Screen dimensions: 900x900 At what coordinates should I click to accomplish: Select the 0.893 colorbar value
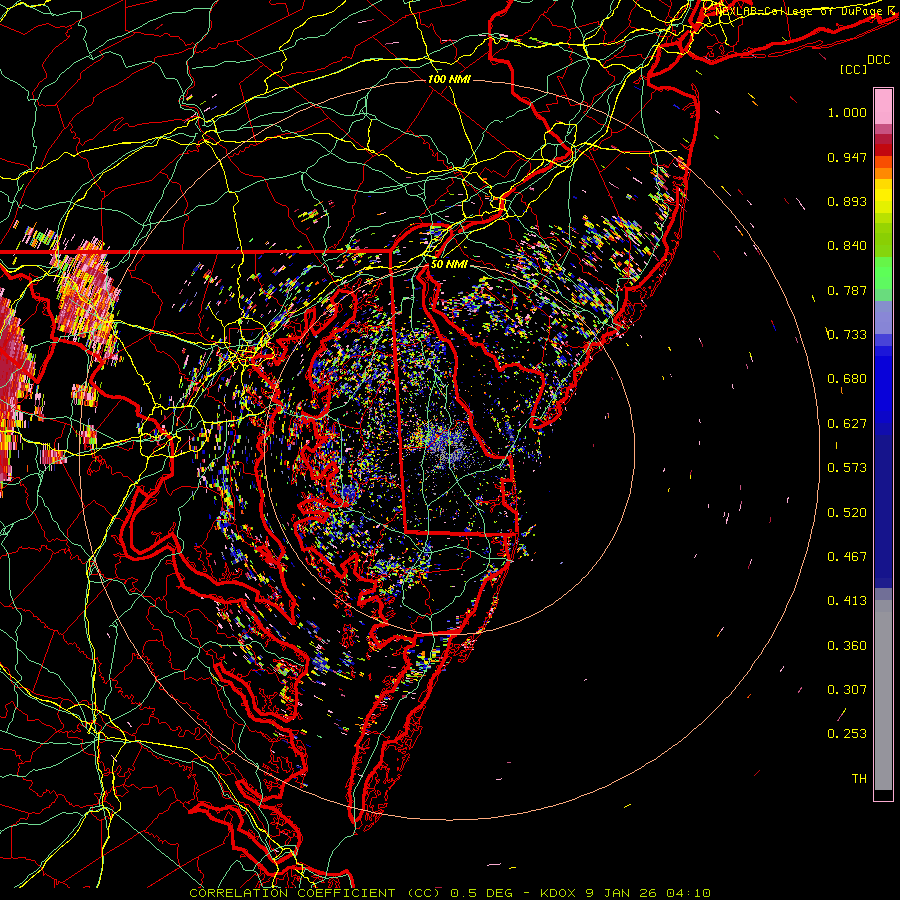pos(847,201)
